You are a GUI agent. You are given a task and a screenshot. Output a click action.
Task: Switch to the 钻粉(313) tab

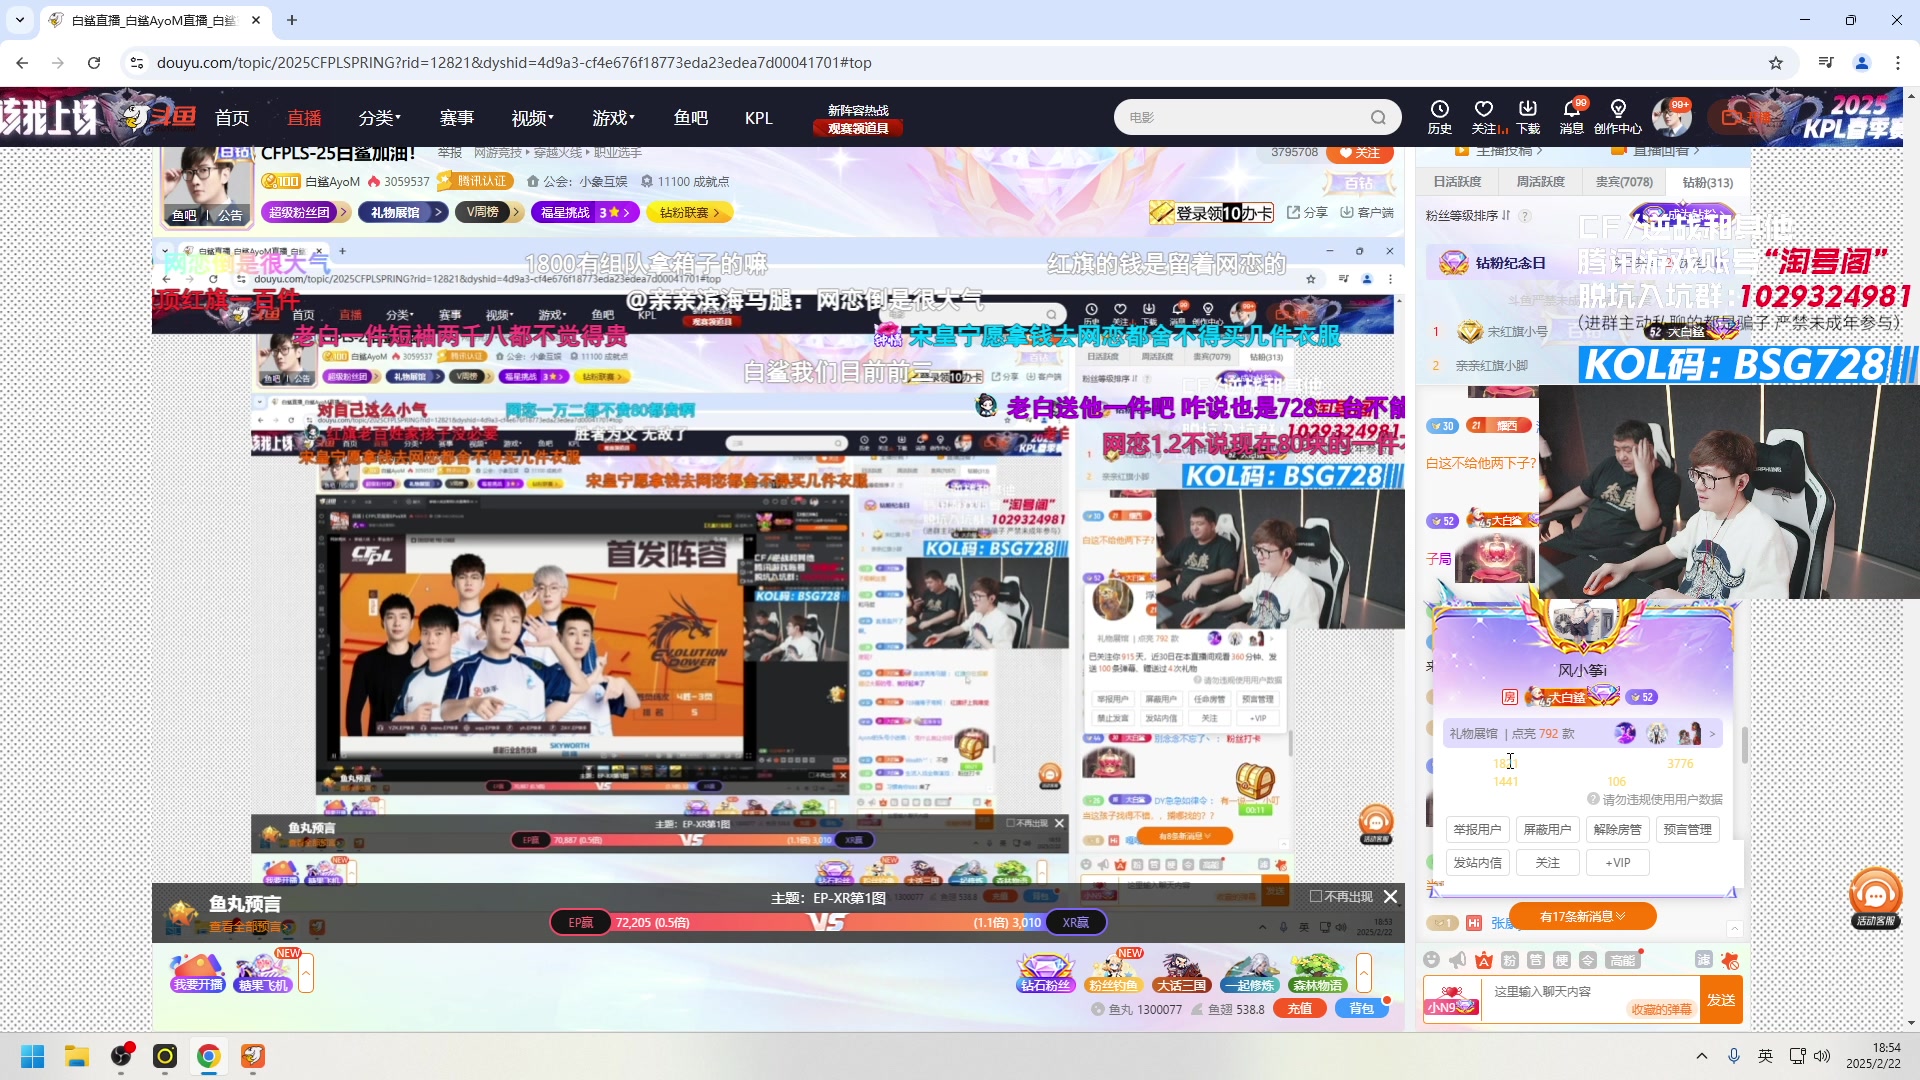click(x=1707, y=182)
